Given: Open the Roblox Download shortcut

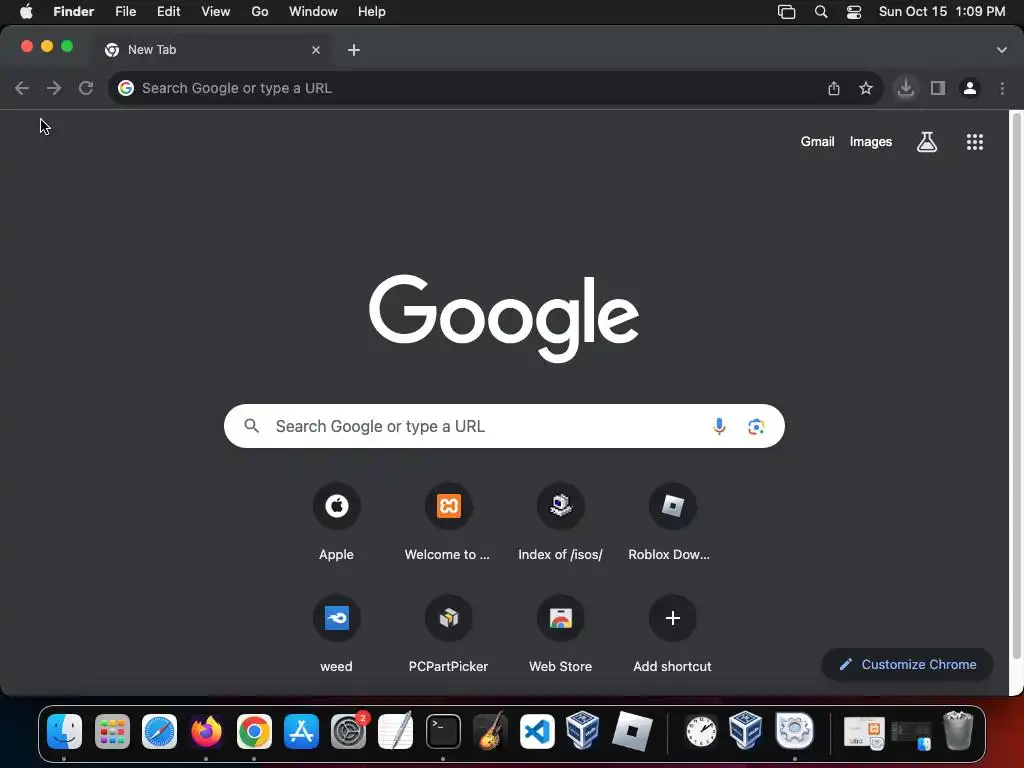Looking at the screenshot, I should click(672, 522).
